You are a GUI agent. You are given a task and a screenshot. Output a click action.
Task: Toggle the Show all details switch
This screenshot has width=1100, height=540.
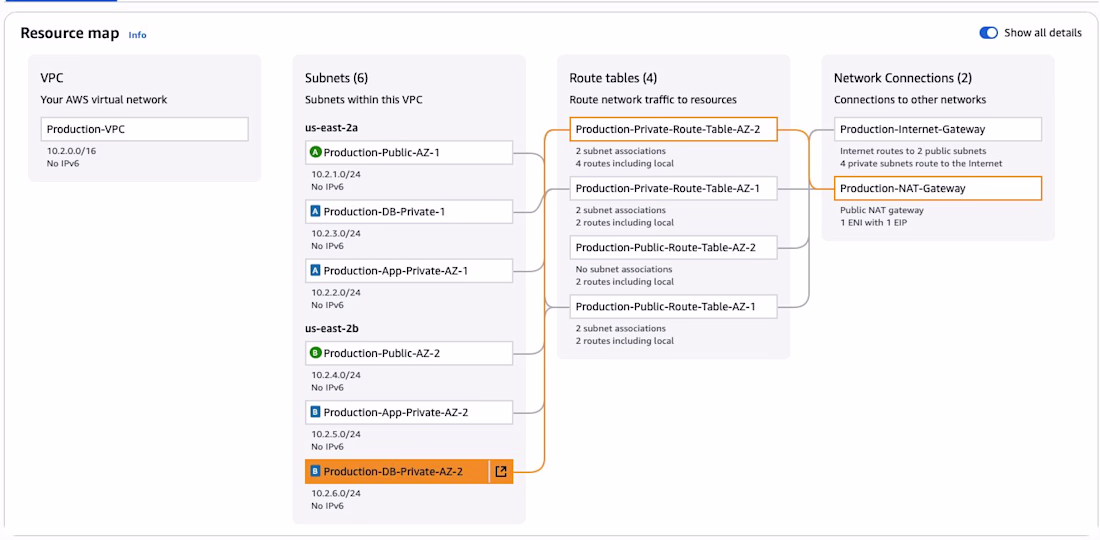[989, 33]
